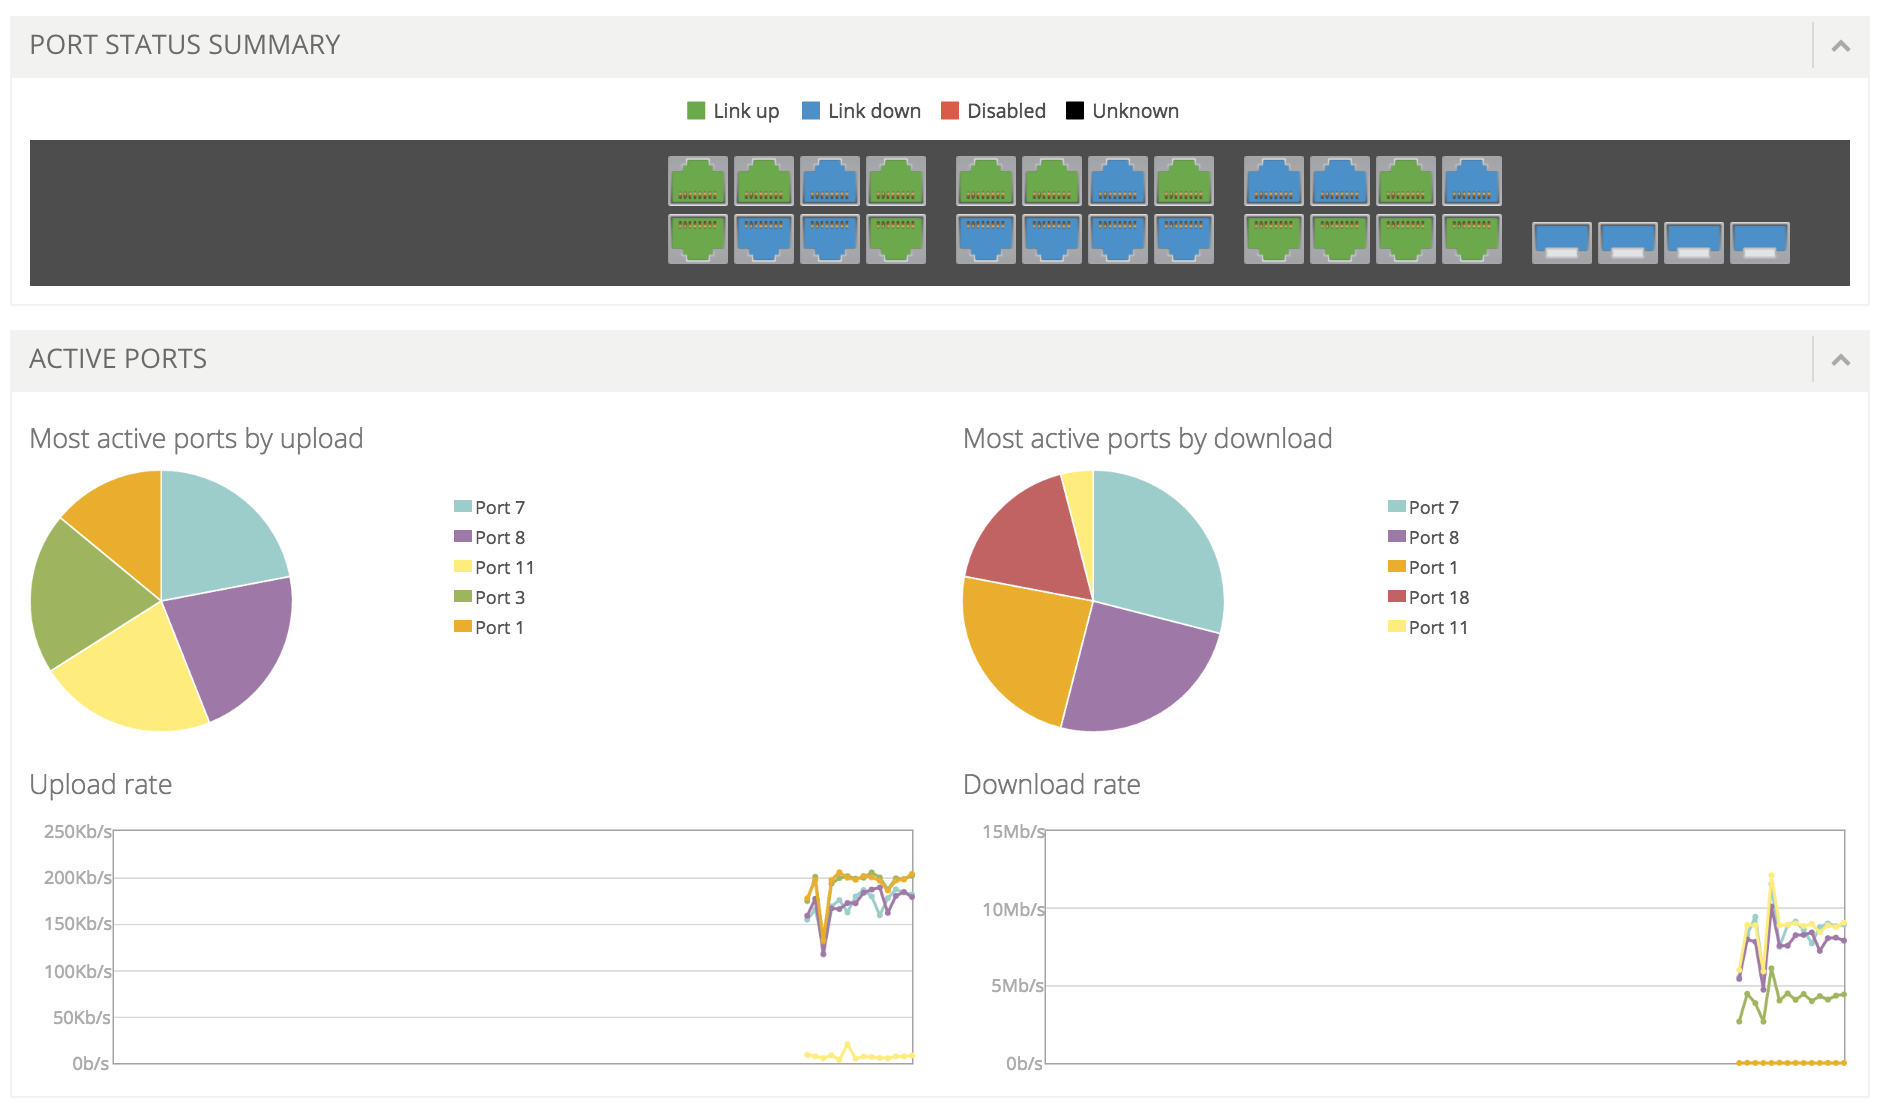Click the 250Kb/s axis label
The height and width of the screenshot is (1108, 1888).
pos(77,831)
